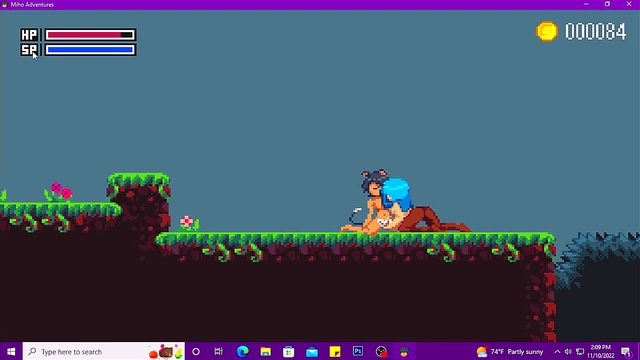Image resolution: width=640 pixels, height=360 pixels.
Task: Close the Miho Adventures window
Action: tap(629, 4)
